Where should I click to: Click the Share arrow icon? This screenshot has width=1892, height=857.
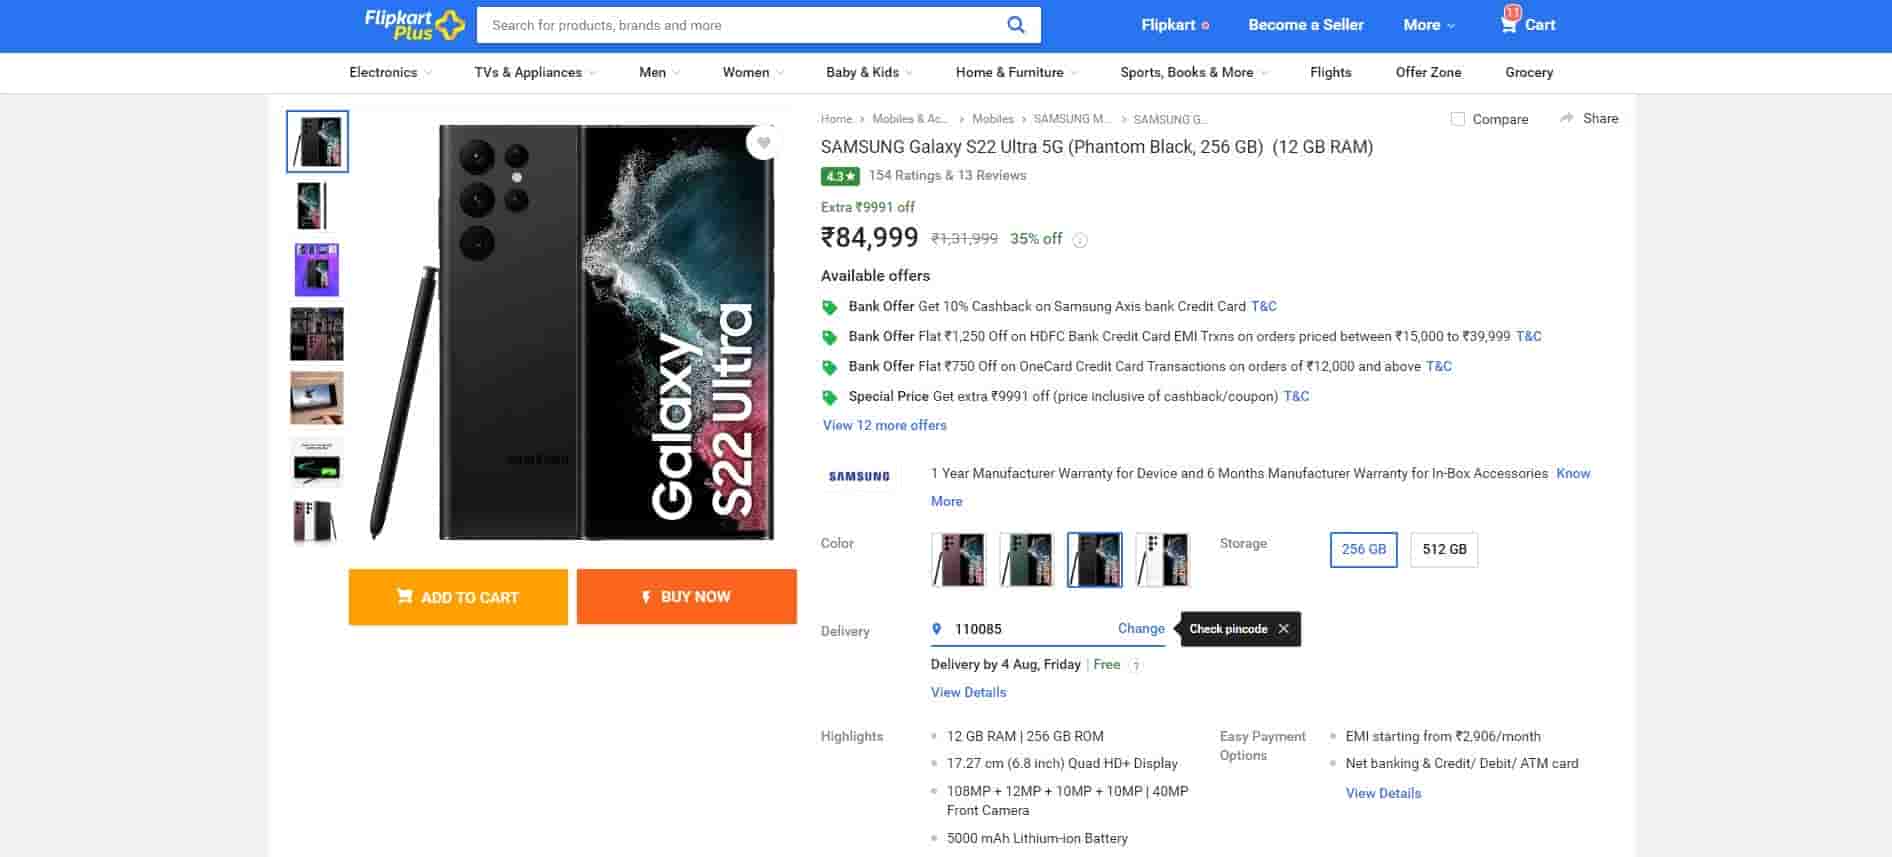[1566, 118]
